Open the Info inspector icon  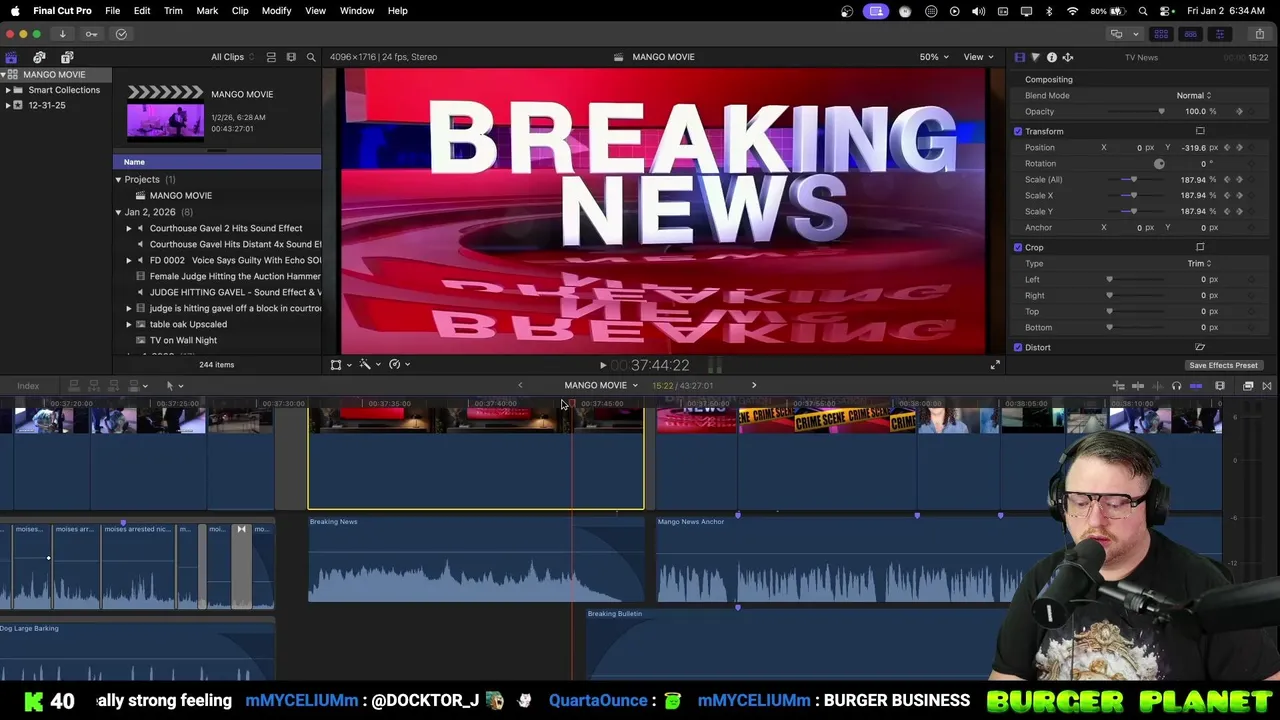tap(1051, 57)
